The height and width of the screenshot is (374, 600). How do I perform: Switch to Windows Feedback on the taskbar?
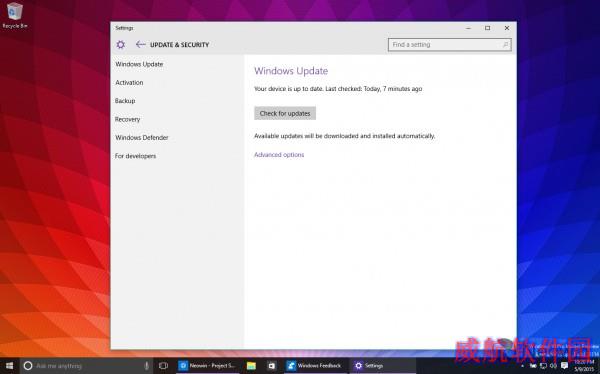coord(314,366)
